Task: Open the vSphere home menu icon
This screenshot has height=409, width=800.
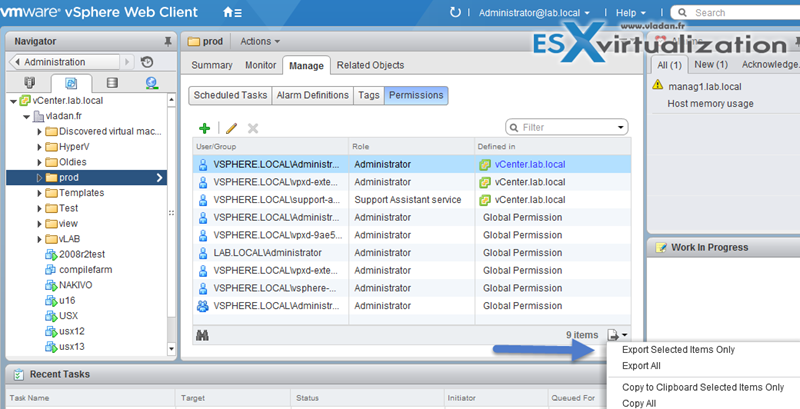Action: (x=233, y=13)
